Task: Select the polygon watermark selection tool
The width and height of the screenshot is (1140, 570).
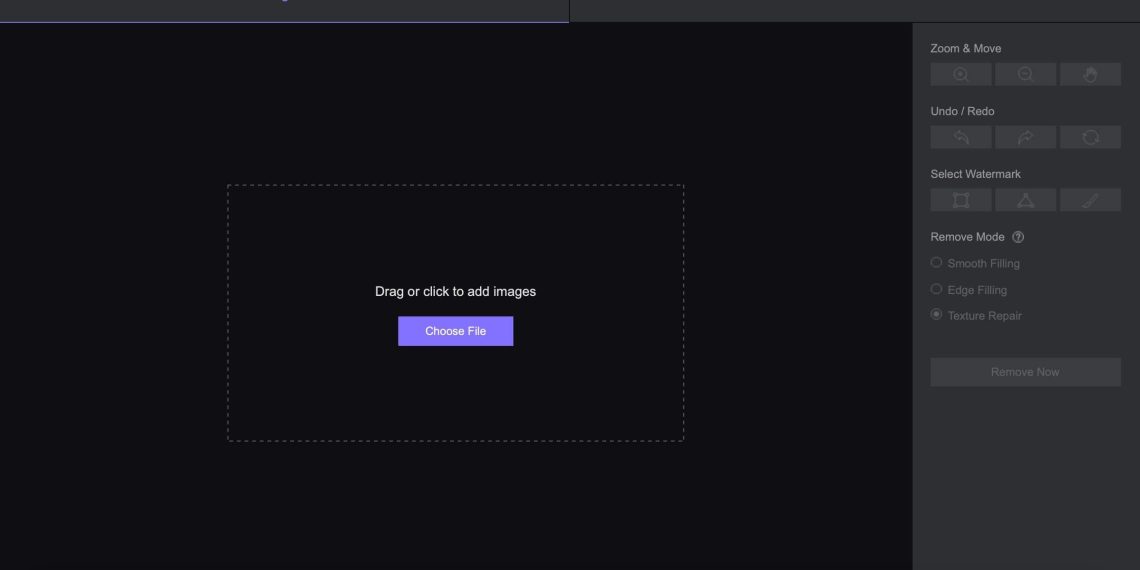Action: pos(1025,201)
